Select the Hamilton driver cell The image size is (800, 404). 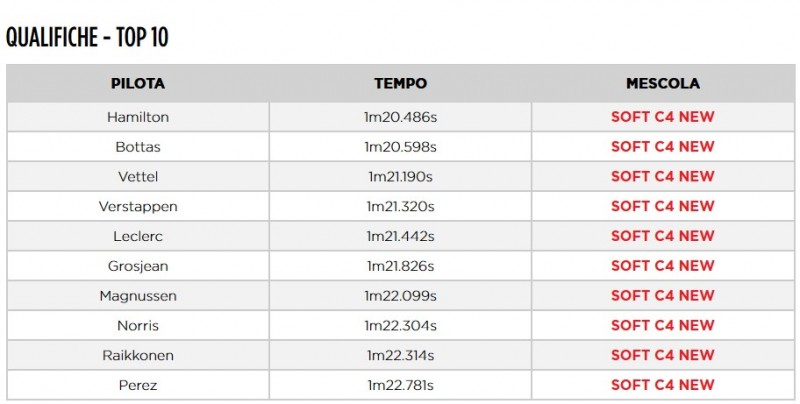(x=138, y=117)
